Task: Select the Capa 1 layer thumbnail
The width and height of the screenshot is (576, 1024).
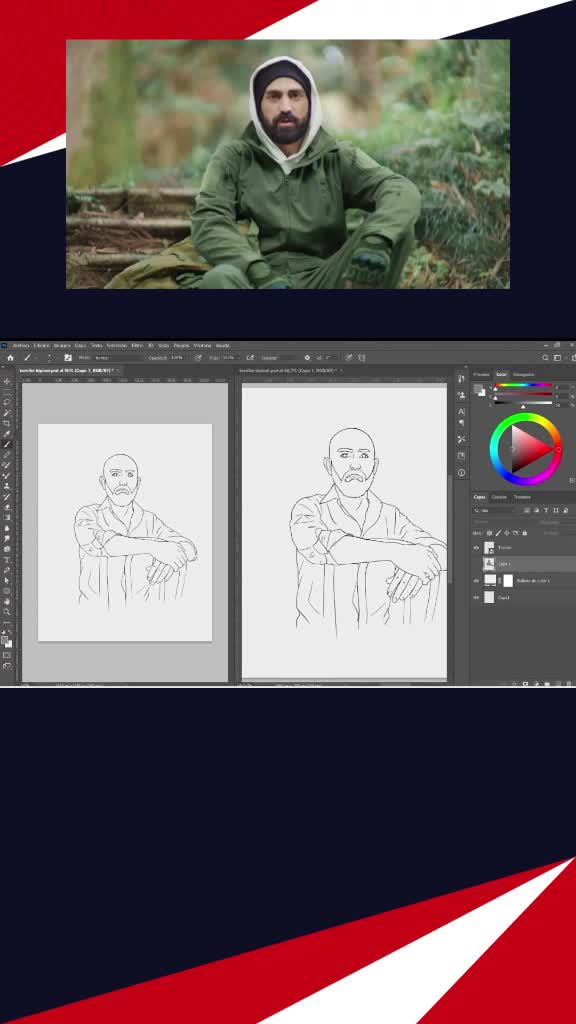Action: (x=489, y=564)
